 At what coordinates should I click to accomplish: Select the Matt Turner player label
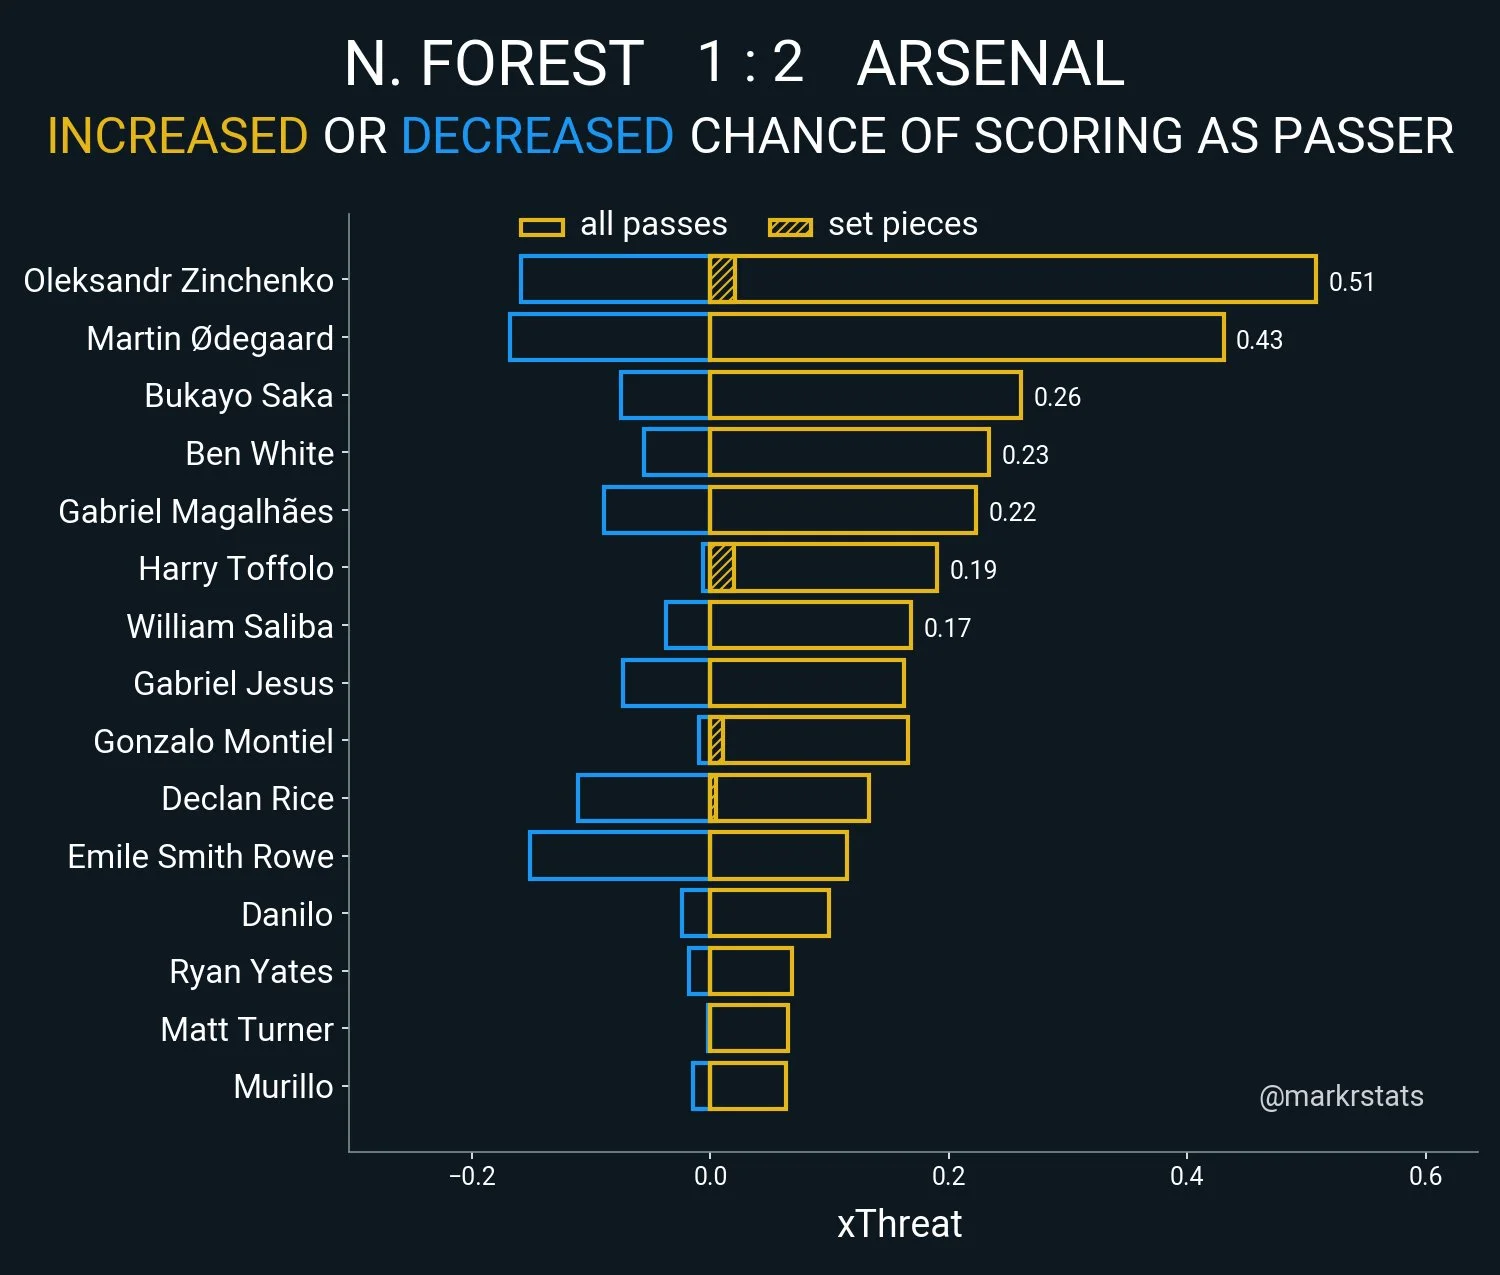click(246, 1029)
